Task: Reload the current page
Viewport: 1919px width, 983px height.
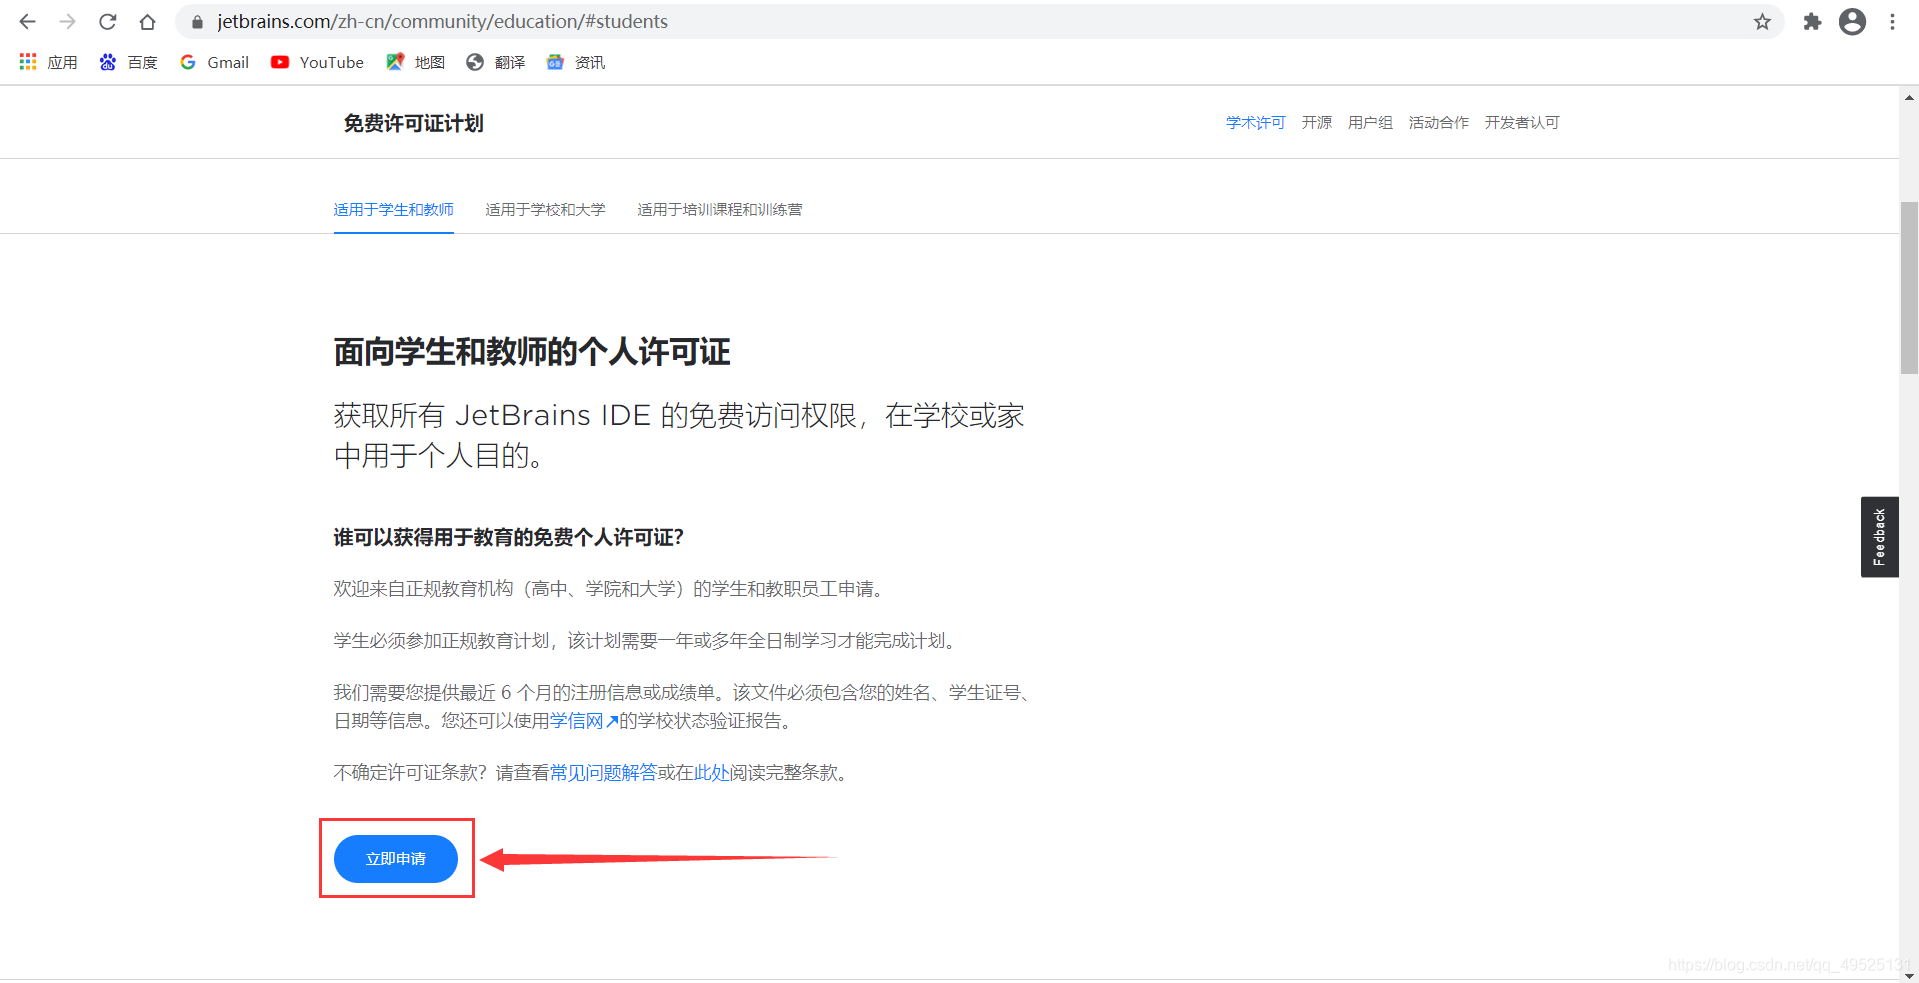Action: 107,21
